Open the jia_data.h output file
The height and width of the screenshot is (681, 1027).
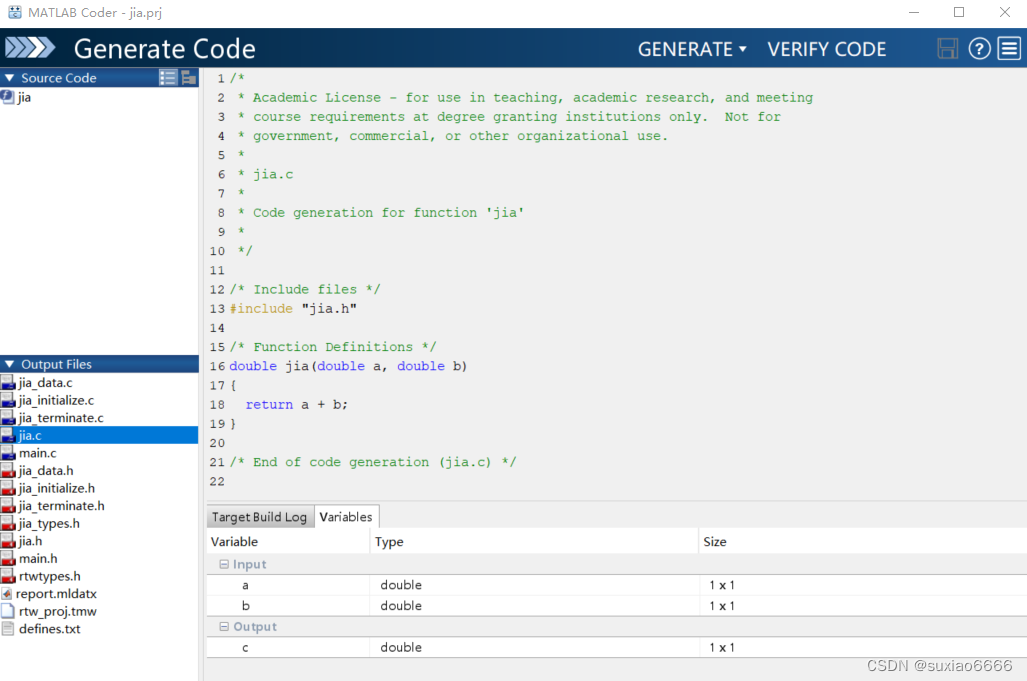click(99, 471)
